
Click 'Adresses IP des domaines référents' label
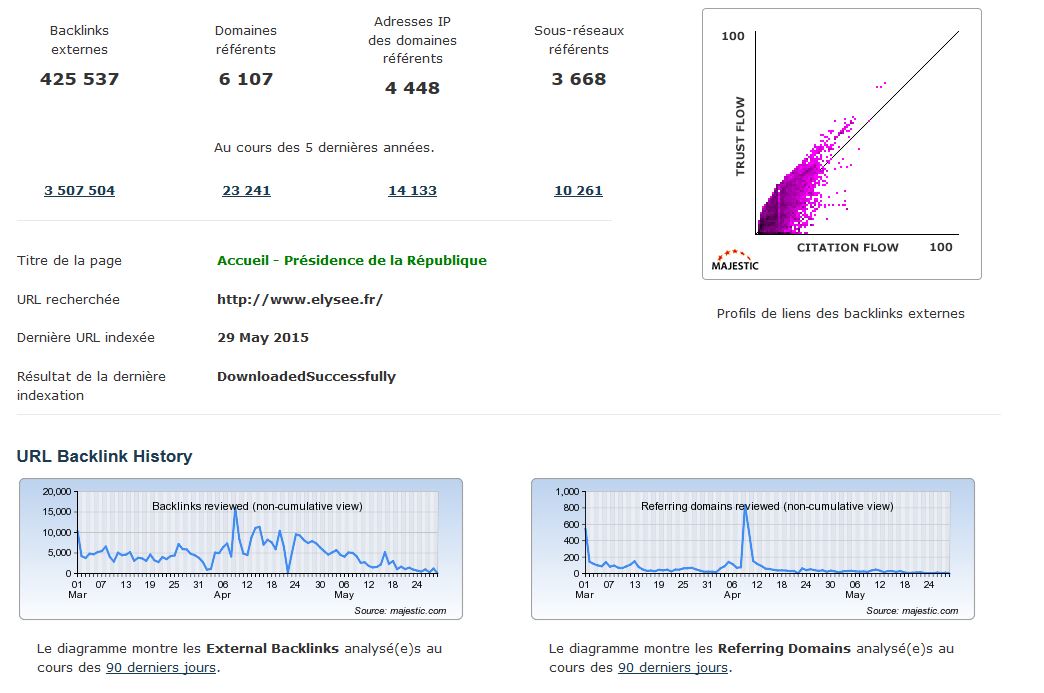[x=412, y=40]
